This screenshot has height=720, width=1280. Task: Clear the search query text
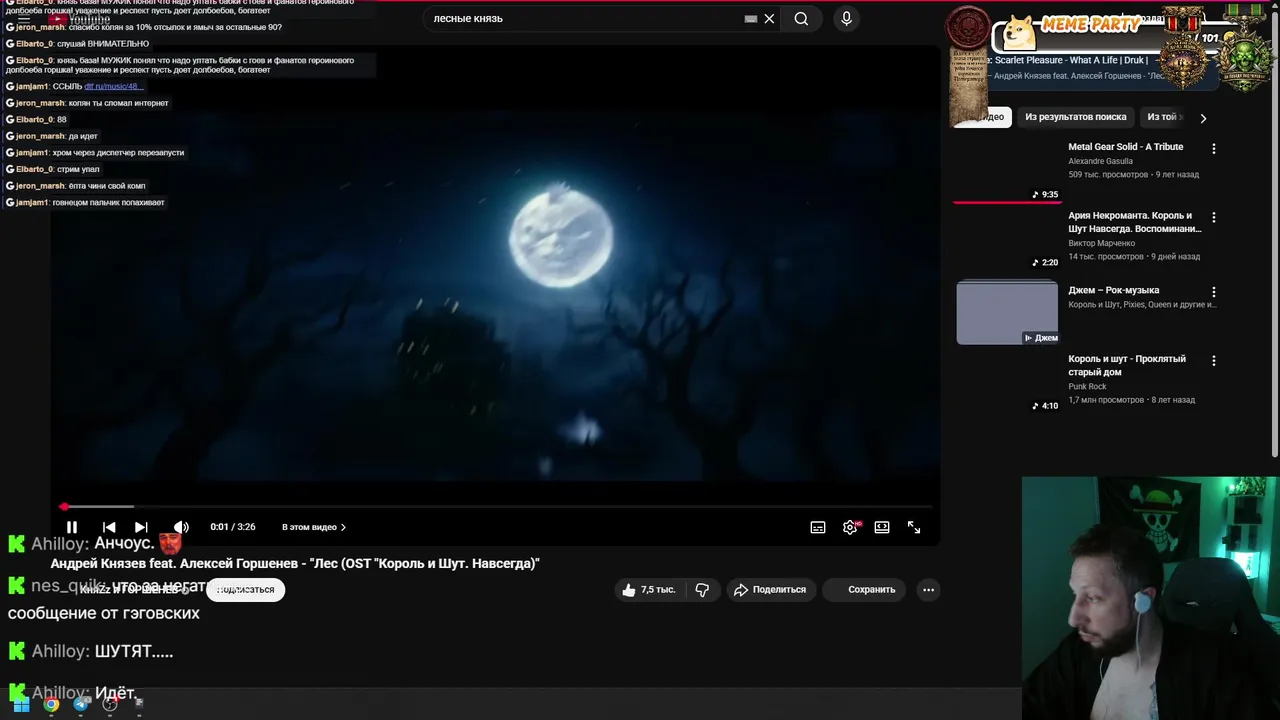coord(769,18)
